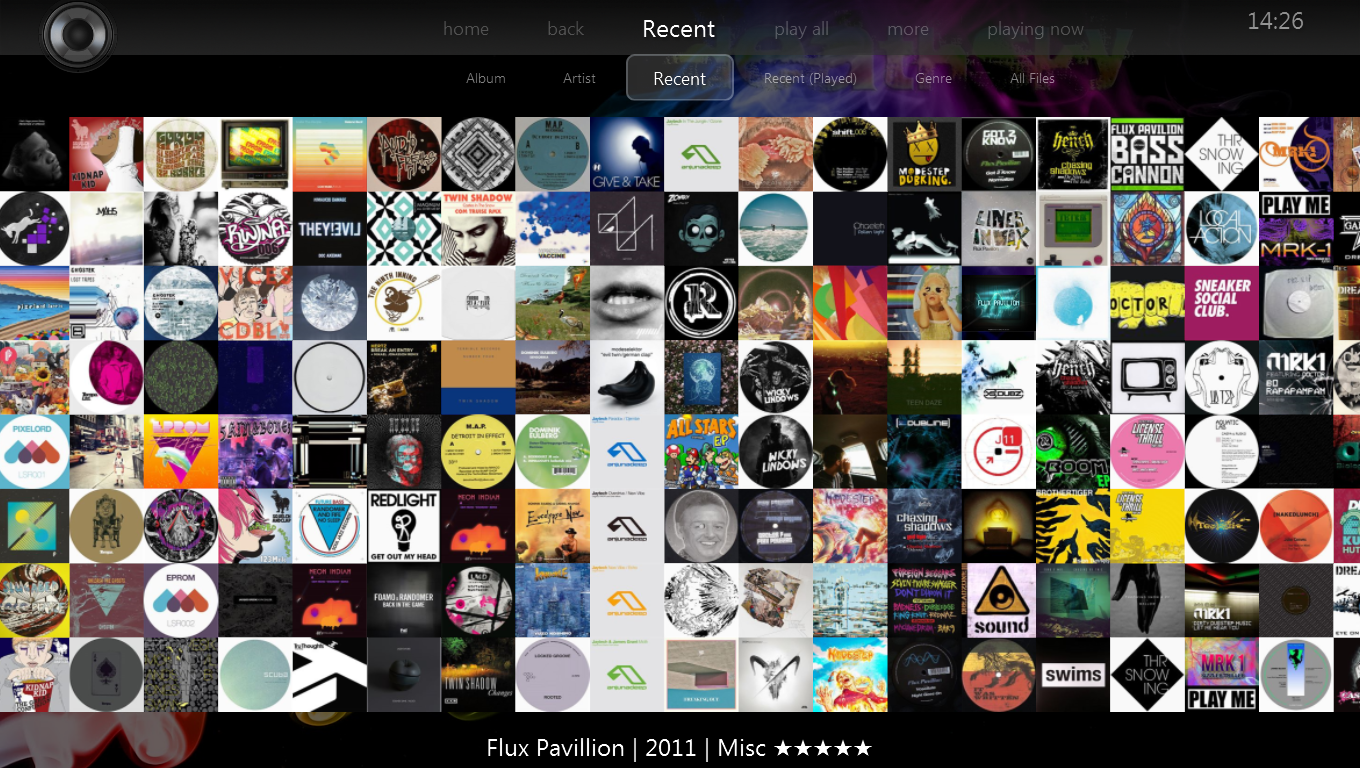The image size is (1360, 768).
Task: Switch to the Recent (Played) tab
Action: 810,78
